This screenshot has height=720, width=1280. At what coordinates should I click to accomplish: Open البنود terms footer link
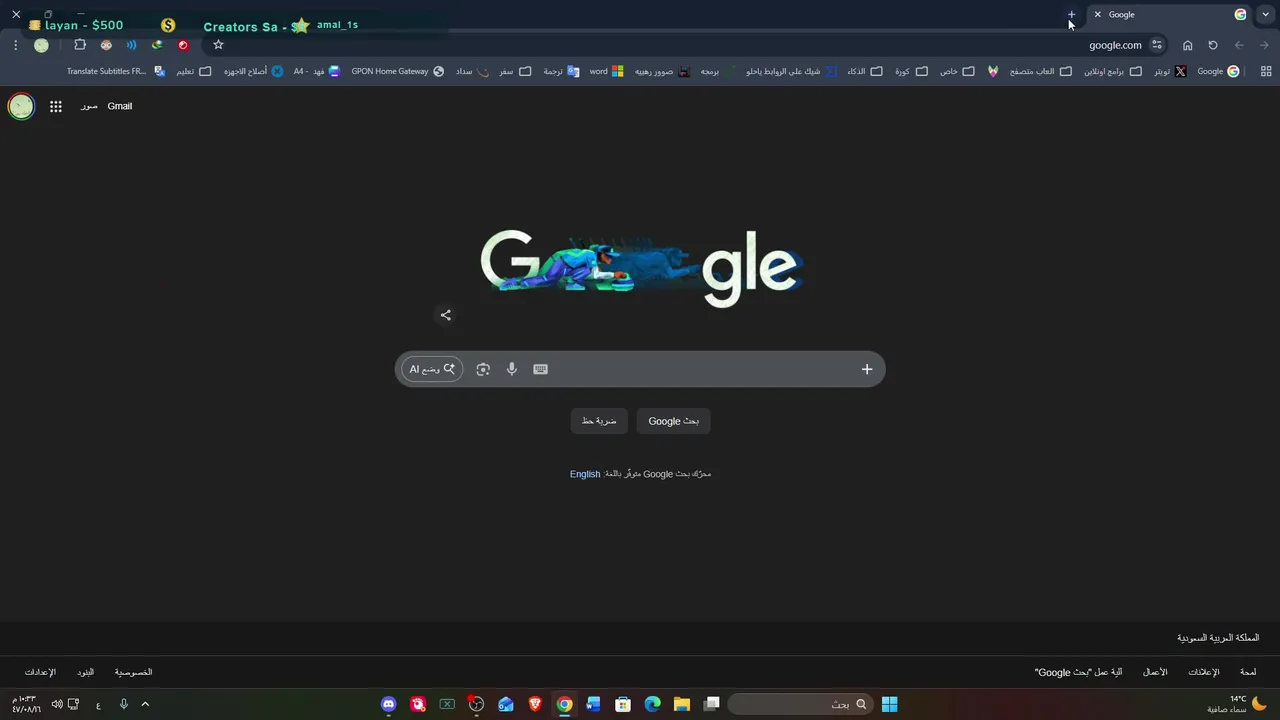point(86,672)
